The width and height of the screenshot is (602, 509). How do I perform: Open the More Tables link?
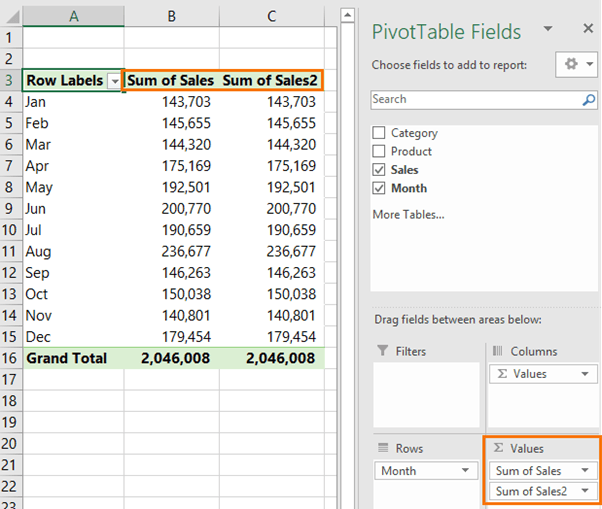408,214
